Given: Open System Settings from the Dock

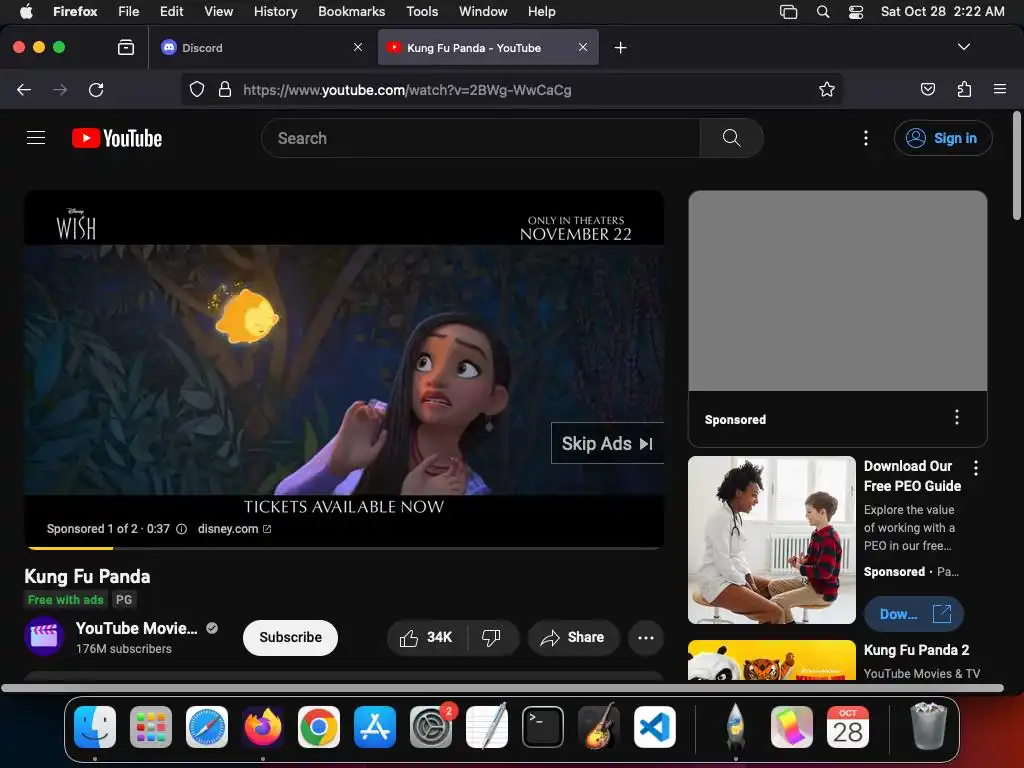Looking at the screenshot, I should 431,727.
